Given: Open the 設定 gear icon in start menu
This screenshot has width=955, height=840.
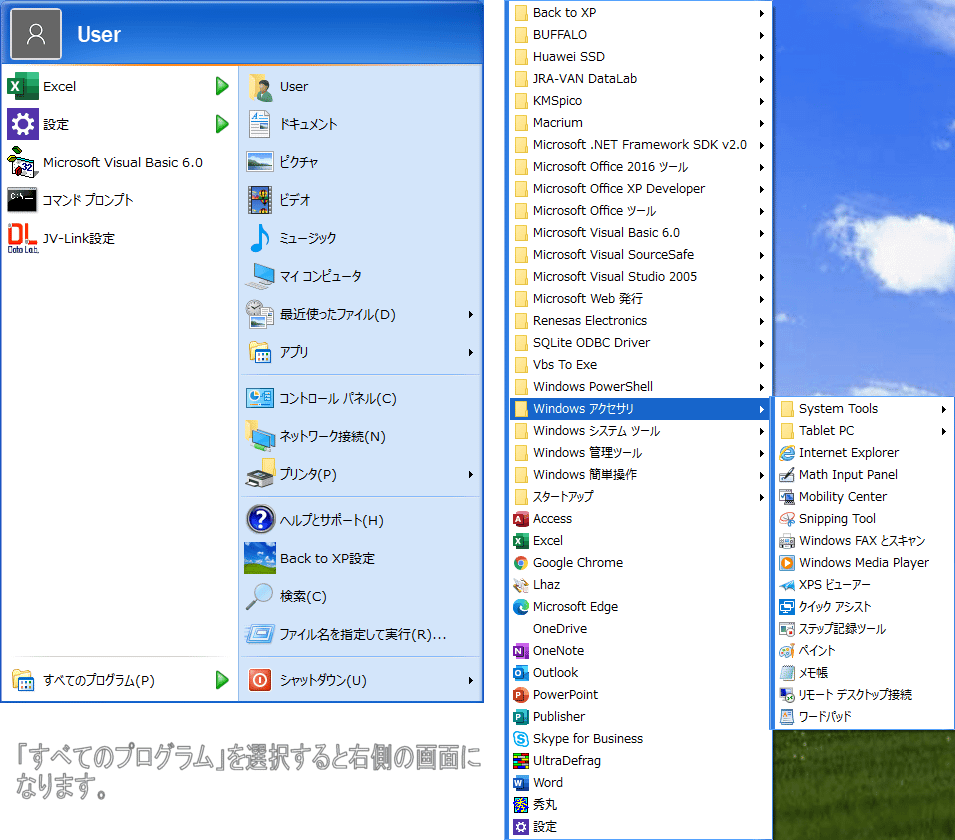Looking at the screenshot, I should [x=23, y=124].
